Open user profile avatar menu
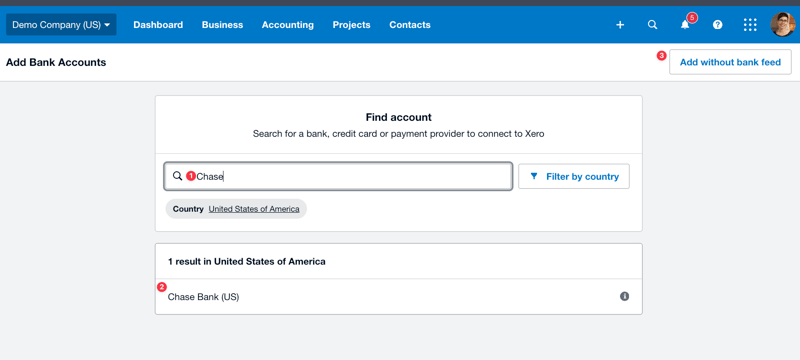This screenshot has width=800, height=360. coord(783,24)
